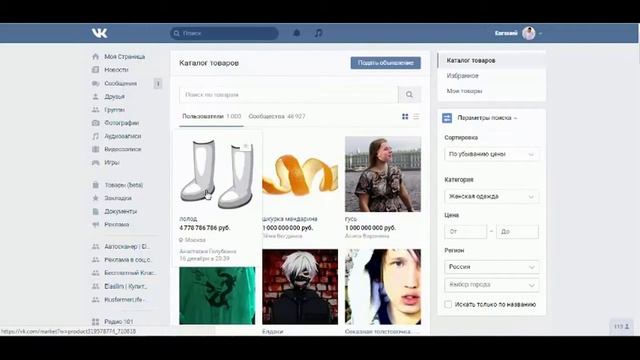Select Мои товары in right menu
Image resolution: width=640 pixels, height=360 pixels.
(492, 91)
